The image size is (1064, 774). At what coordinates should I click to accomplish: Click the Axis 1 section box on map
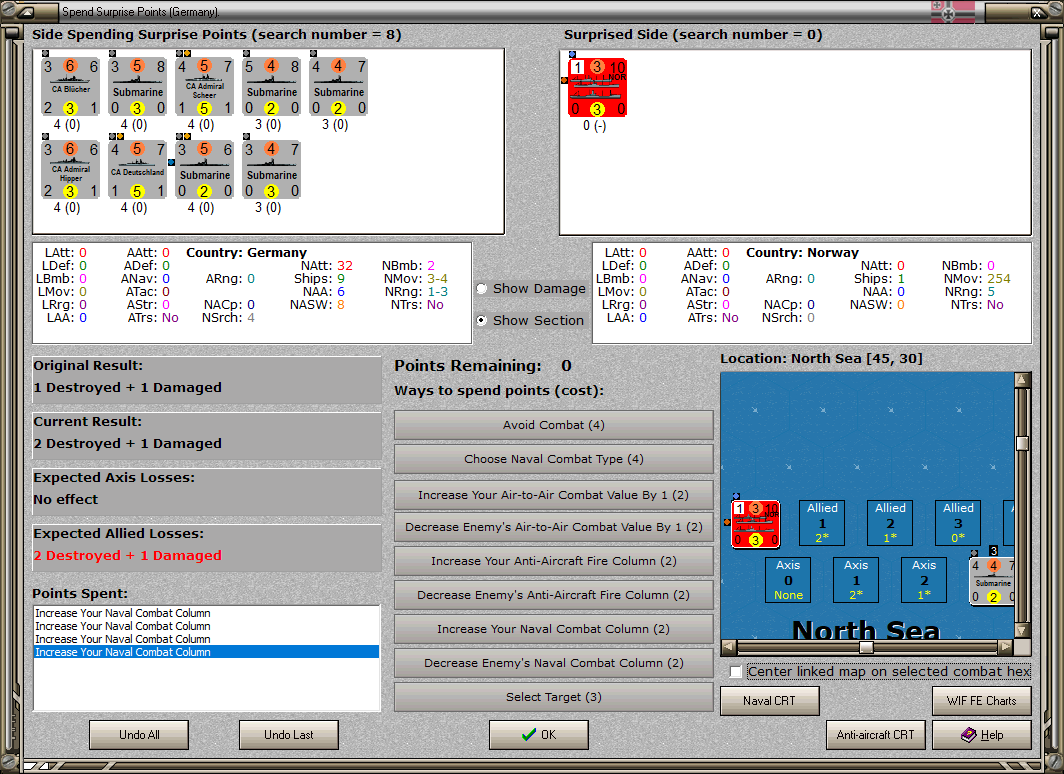click(856, 580)
